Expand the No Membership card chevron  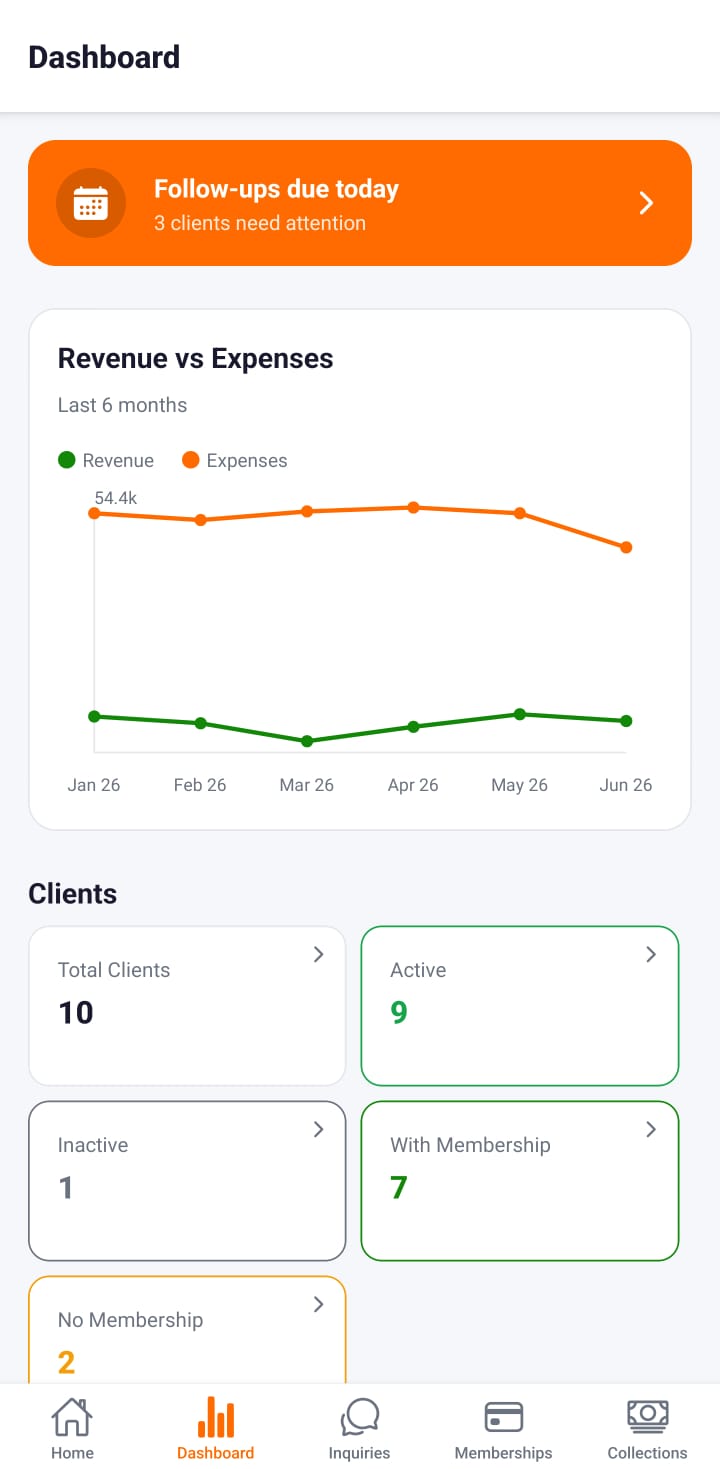coord(319,1304)
